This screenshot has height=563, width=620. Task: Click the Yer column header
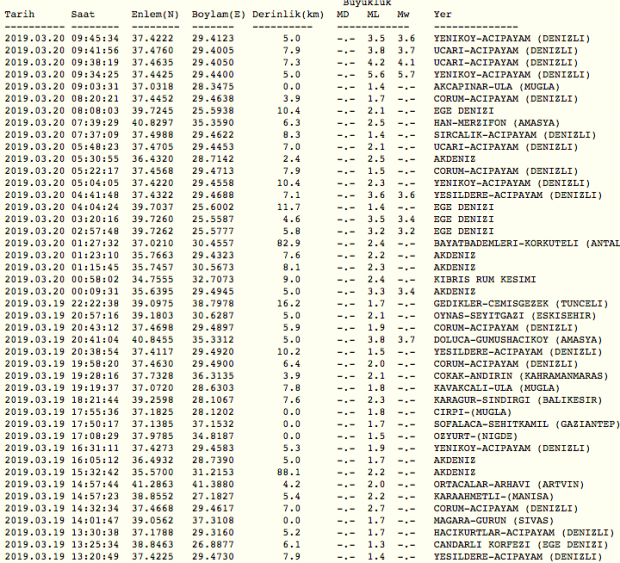(442, 16)
